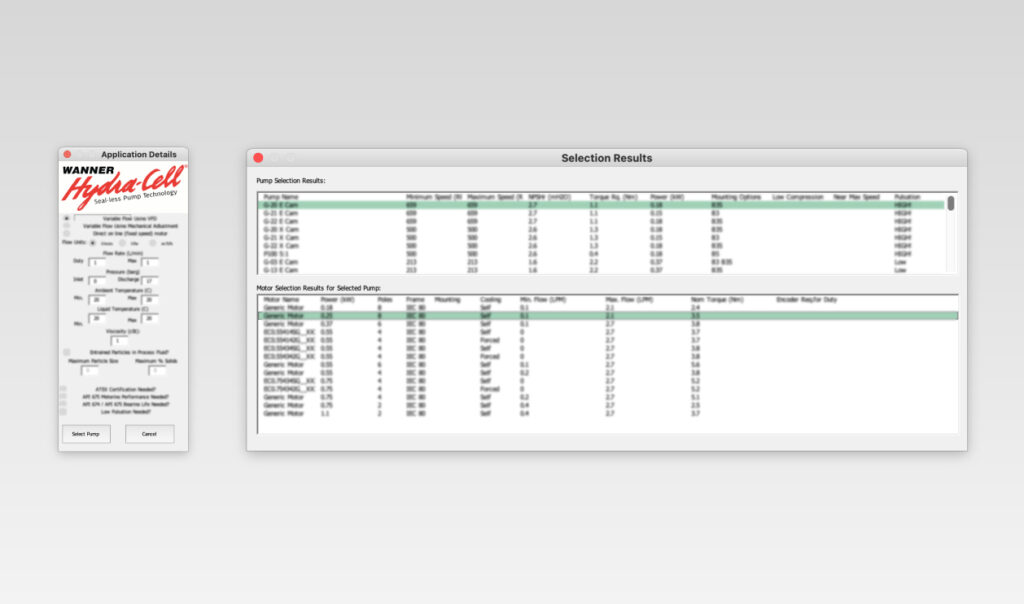Click the pump results table scrollbar
The image size is (1024, 604).
(951, 204)
